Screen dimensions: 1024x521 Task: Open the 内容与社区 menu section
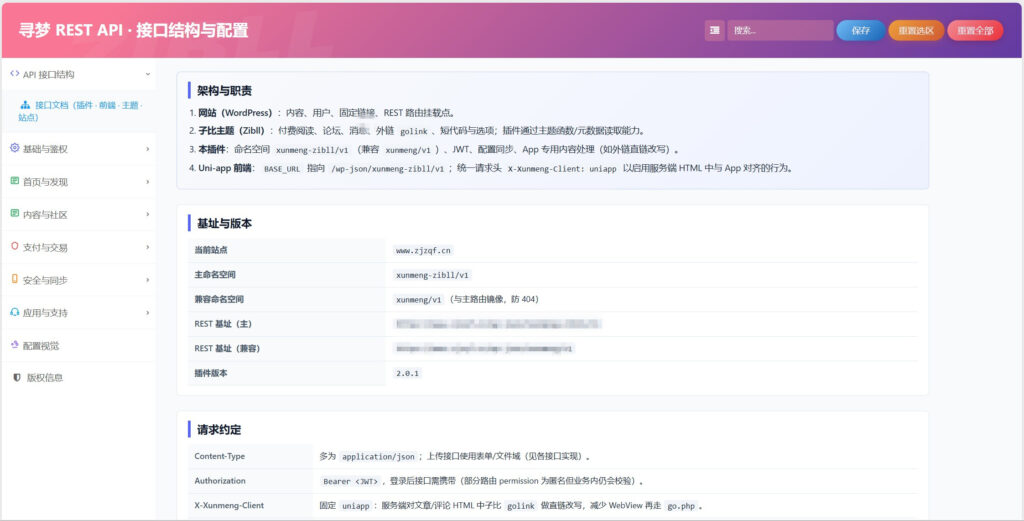click(78, 214)
